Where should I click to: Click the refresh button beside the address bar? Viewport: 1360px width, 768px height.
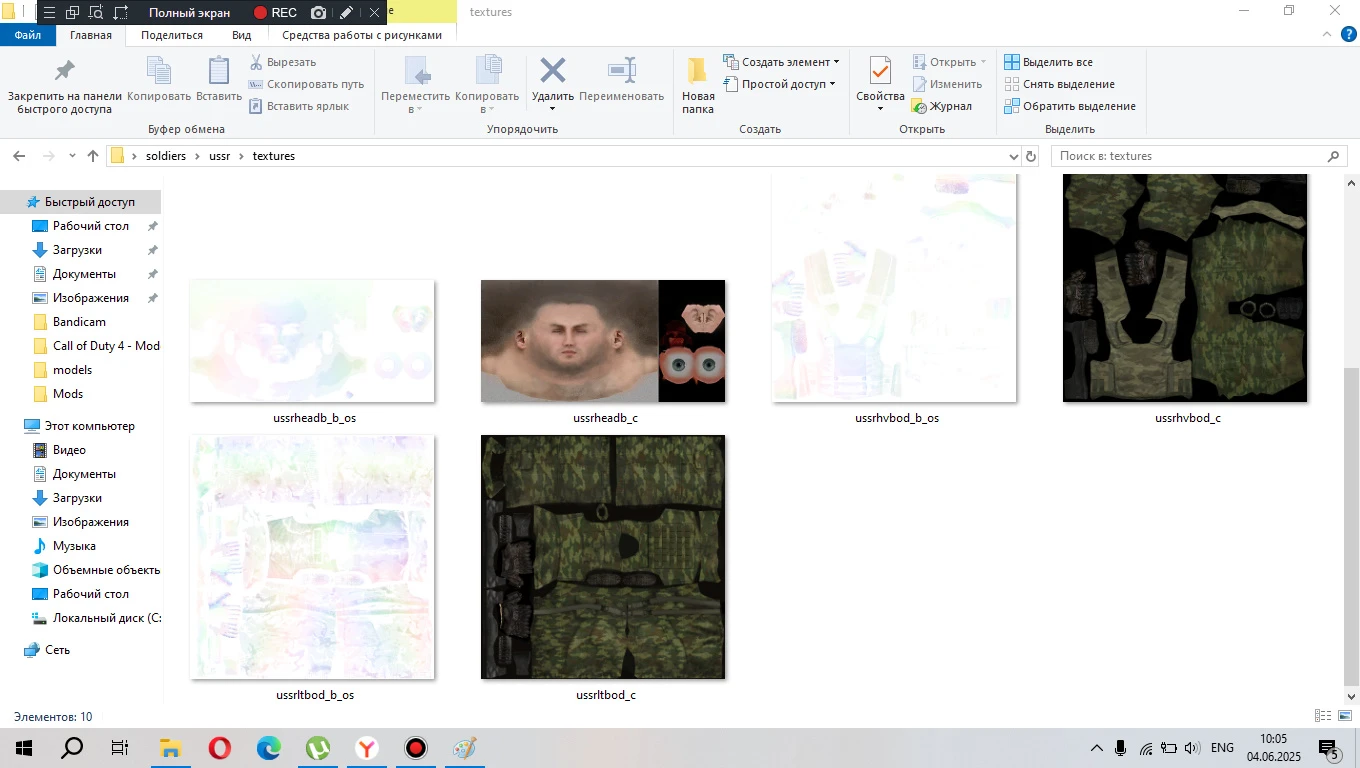coord(1032,156)
